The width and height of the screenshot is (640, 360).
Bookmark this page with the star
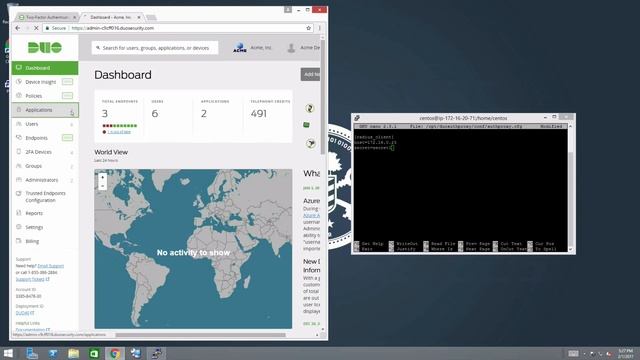tap(309, 28)
